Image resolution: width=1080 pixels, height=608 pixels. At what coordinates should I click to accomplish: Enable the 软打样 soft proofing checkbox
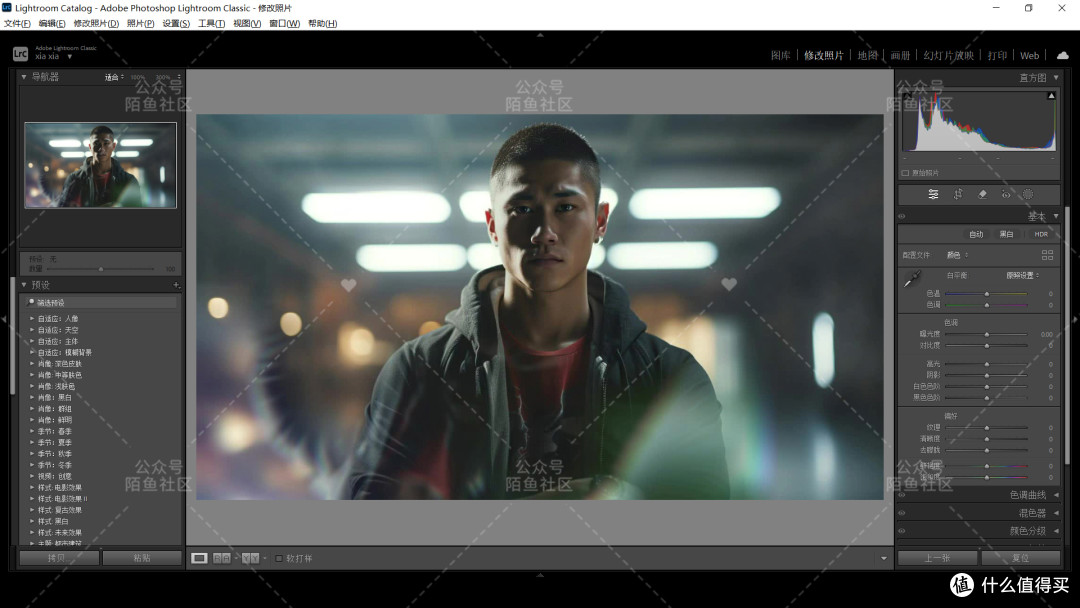(x=279, y=558)
